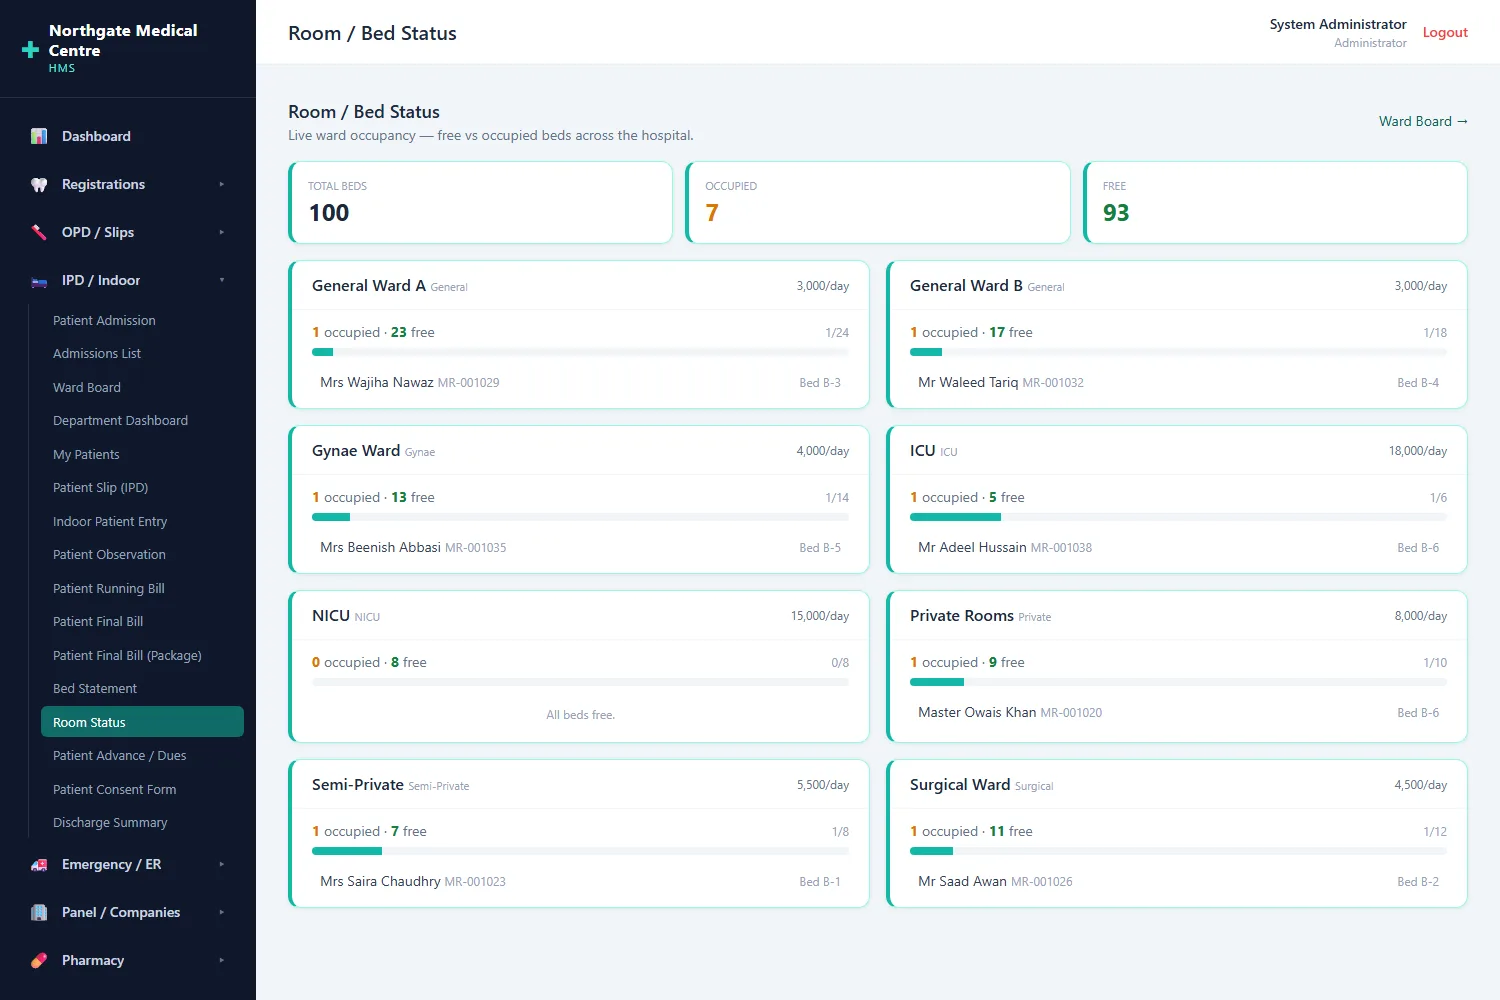
Task: Click patient Mrs Wajiha Nawaz MR-001029
Action: [x=409, y=382]
